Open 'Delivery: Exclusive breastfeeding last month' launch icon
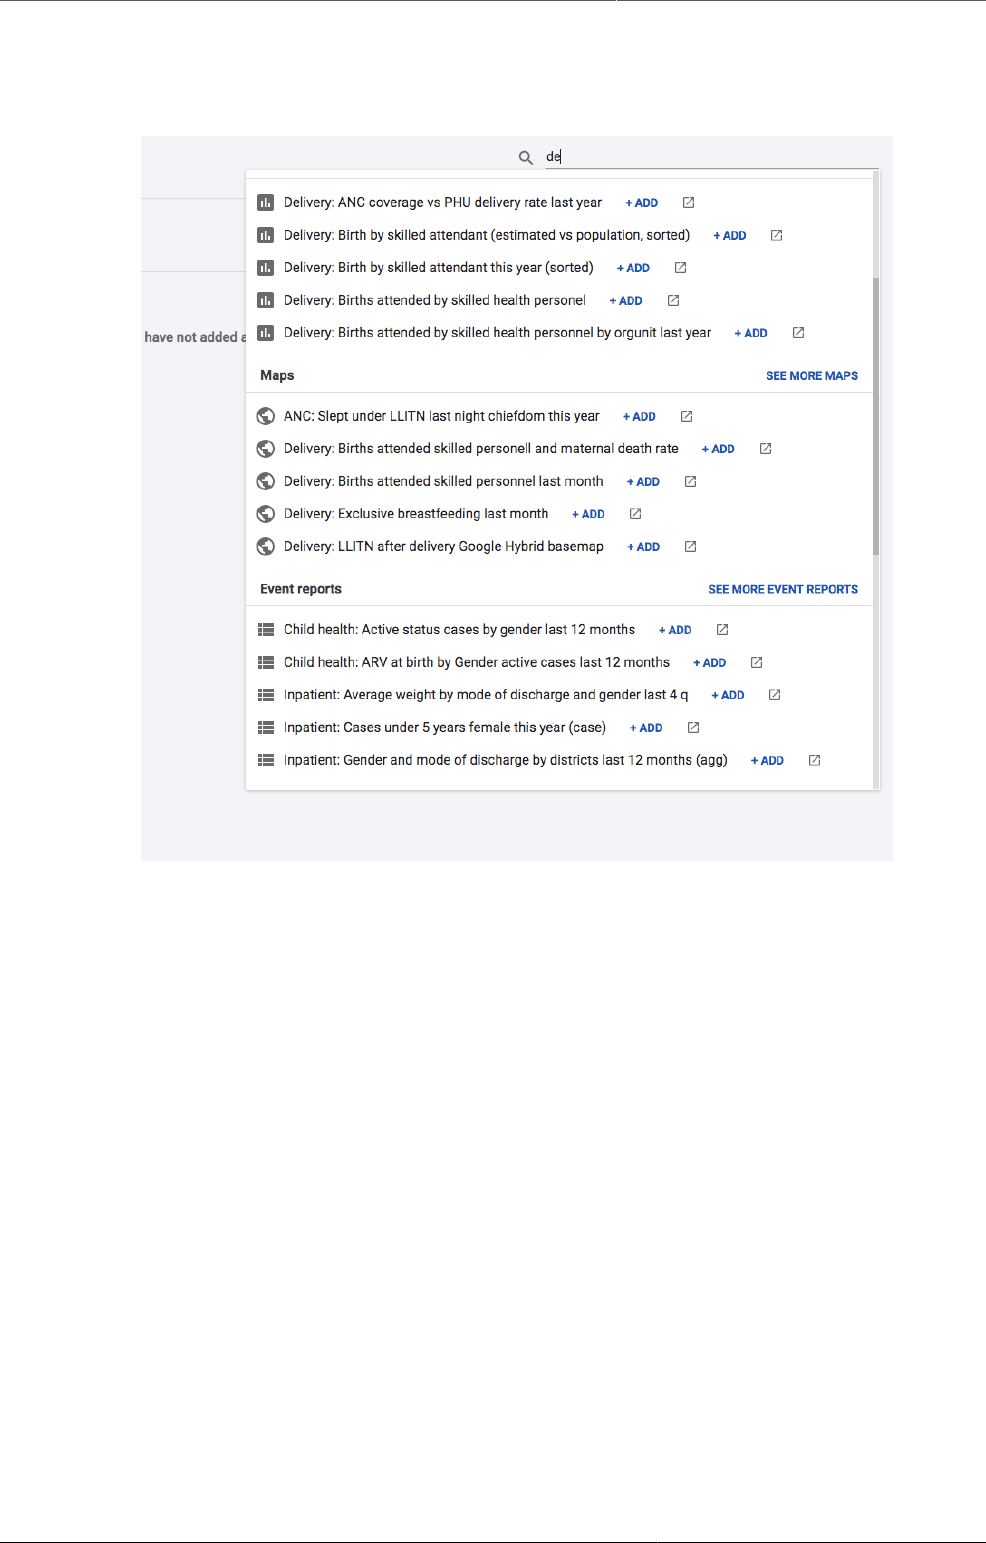 (635, 514)
